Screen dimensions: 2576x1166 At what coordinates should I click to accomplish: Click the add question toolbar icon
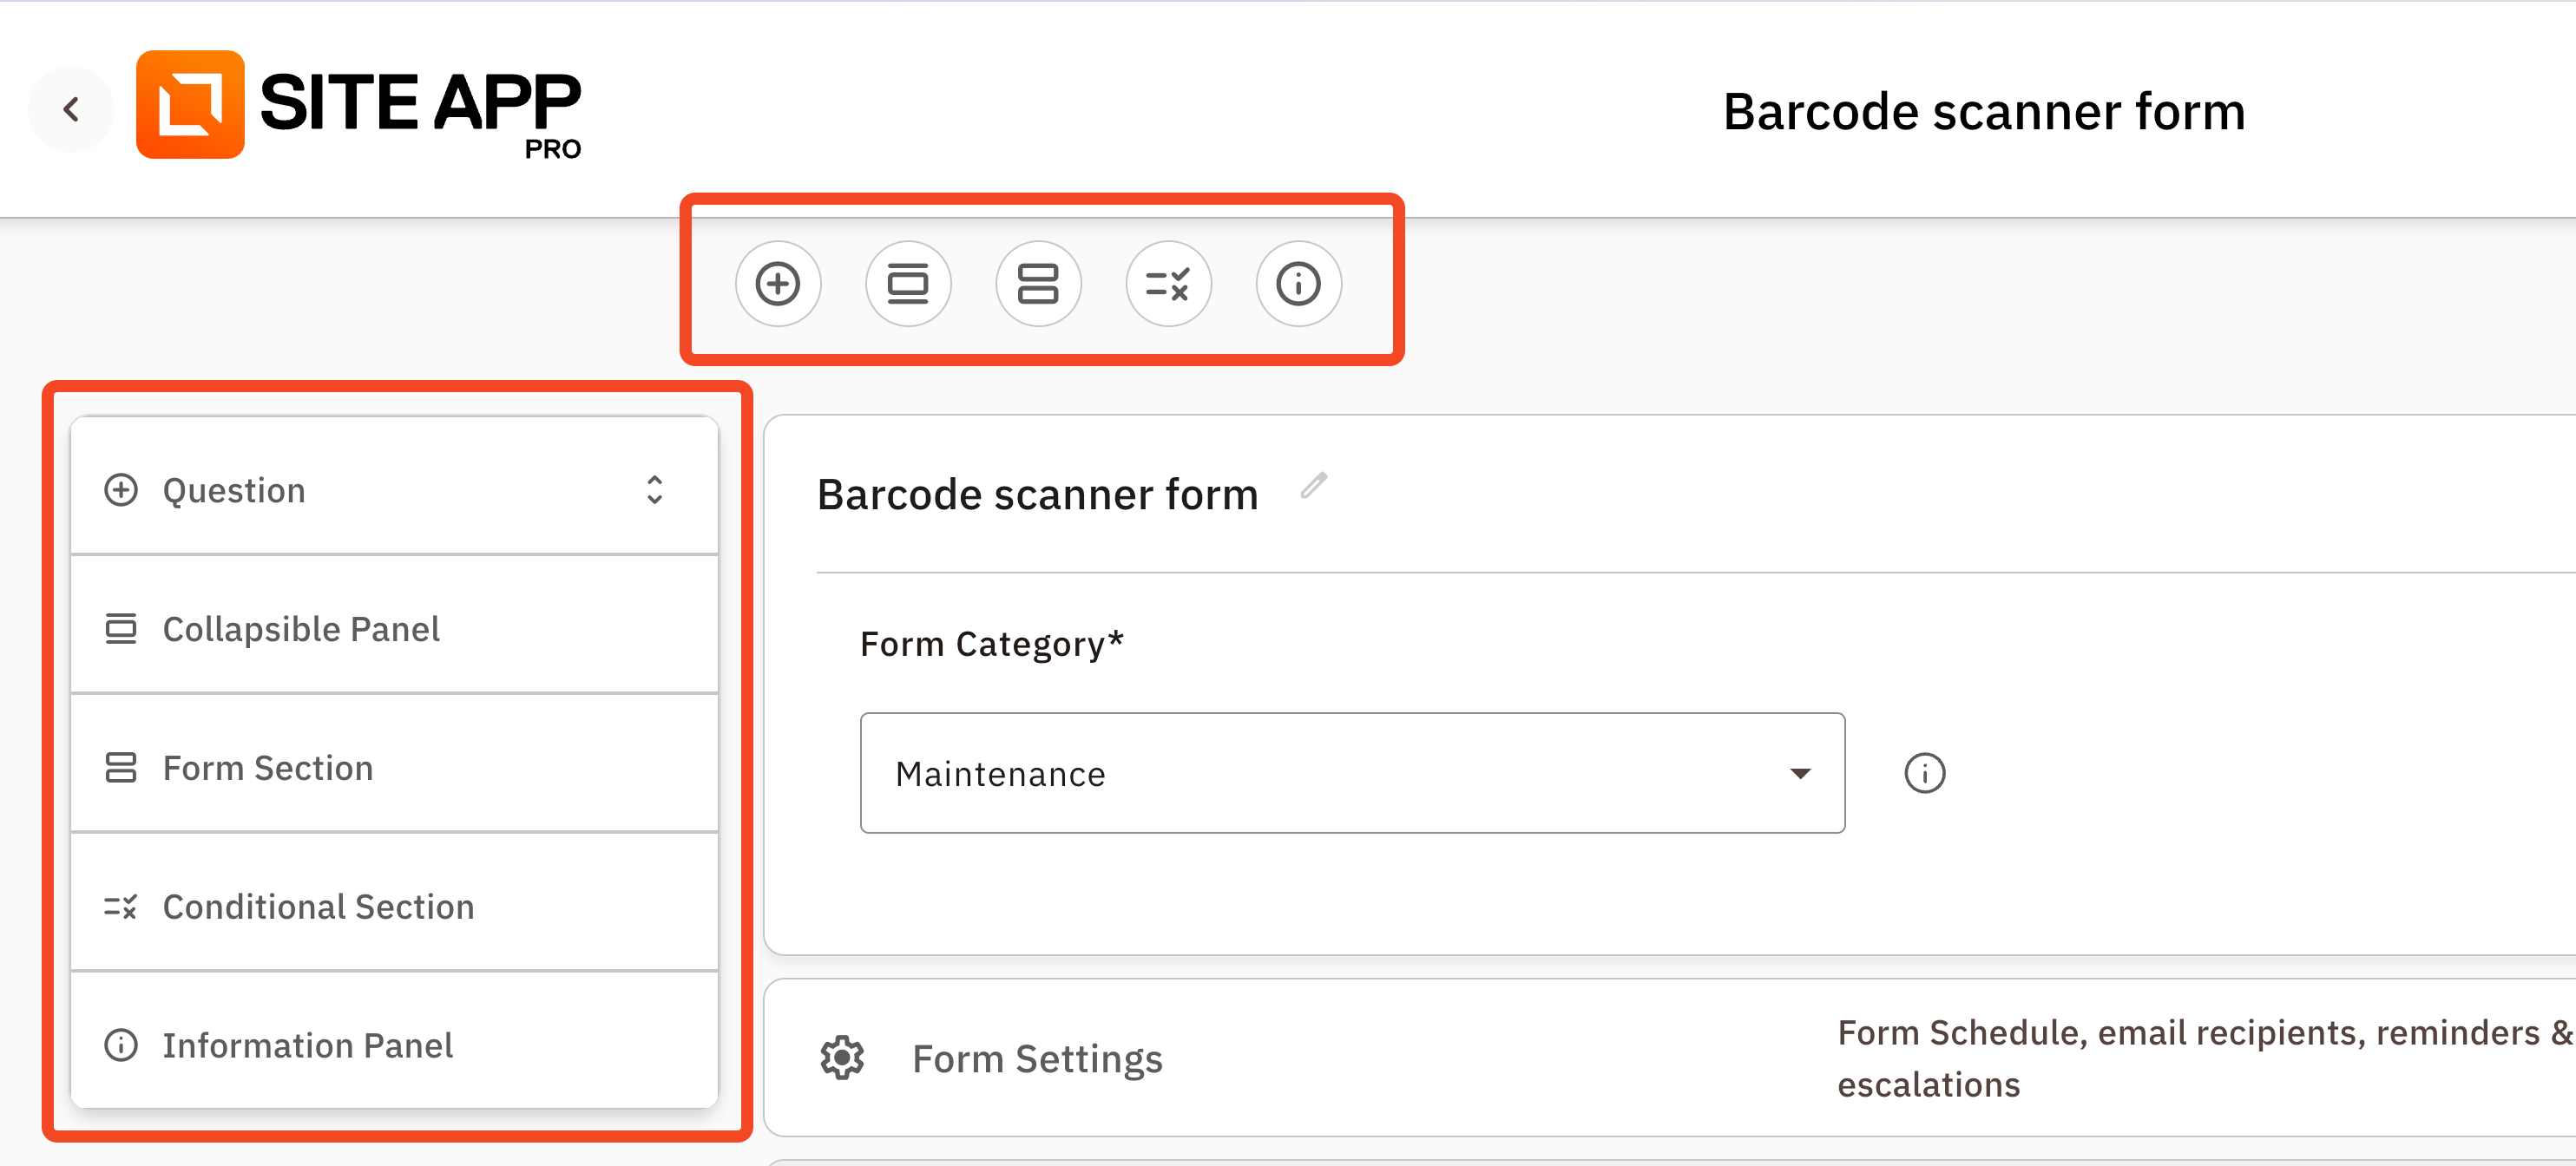point(778,284)
